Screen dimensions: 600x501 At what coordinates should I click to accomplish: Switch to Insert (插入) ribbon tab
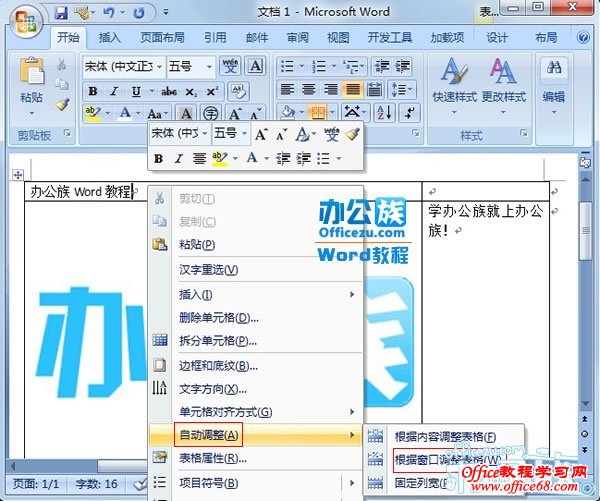(x=109, y=37)
